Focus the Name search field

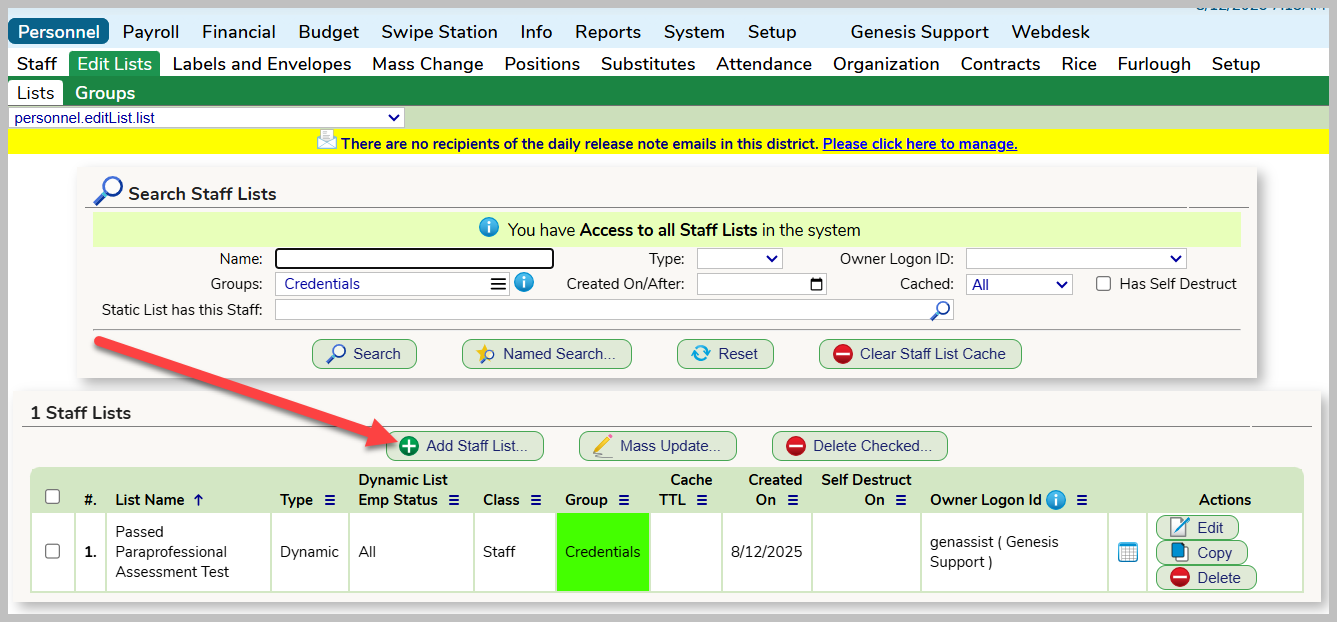click(x=414, y=259)
